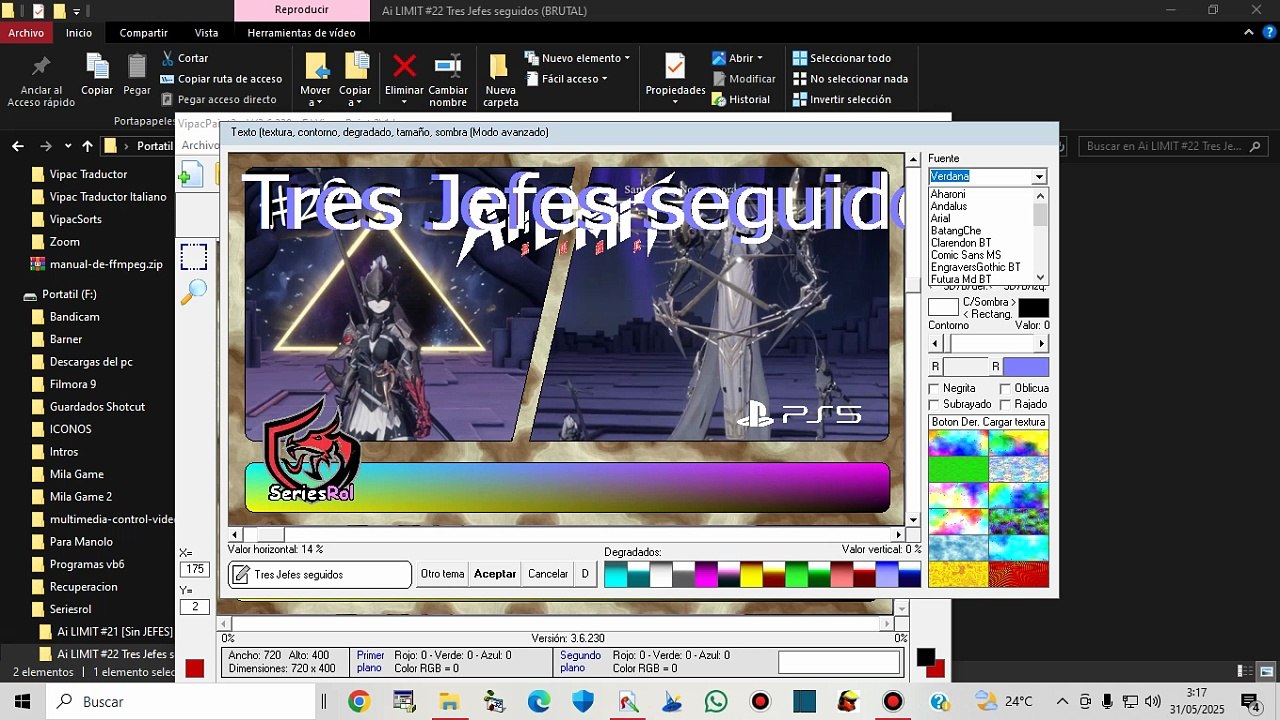Viewport: 1280px width, 720px height.
Task: Click the Copiar ruta de acceso icon
Action: coord(167,79)
